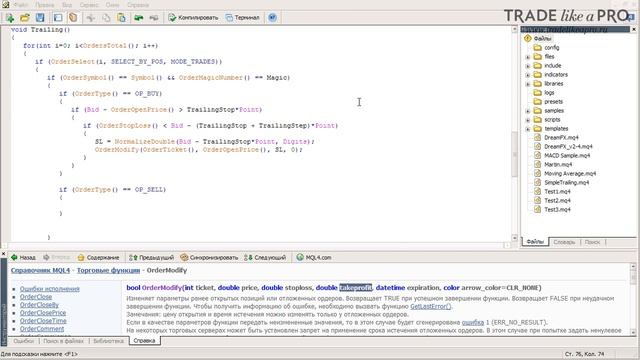Screen dimensions: 640x360
Task: Click the MetaEditor app icon in title corner
Action: (x=5, y=5)
